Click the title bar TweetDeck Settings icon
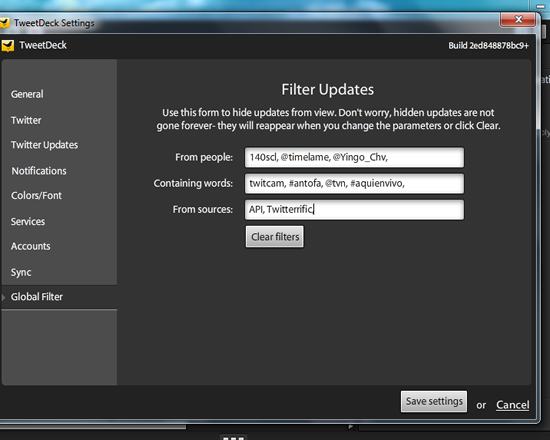This screenshot has height=440, width=550. 4,23
